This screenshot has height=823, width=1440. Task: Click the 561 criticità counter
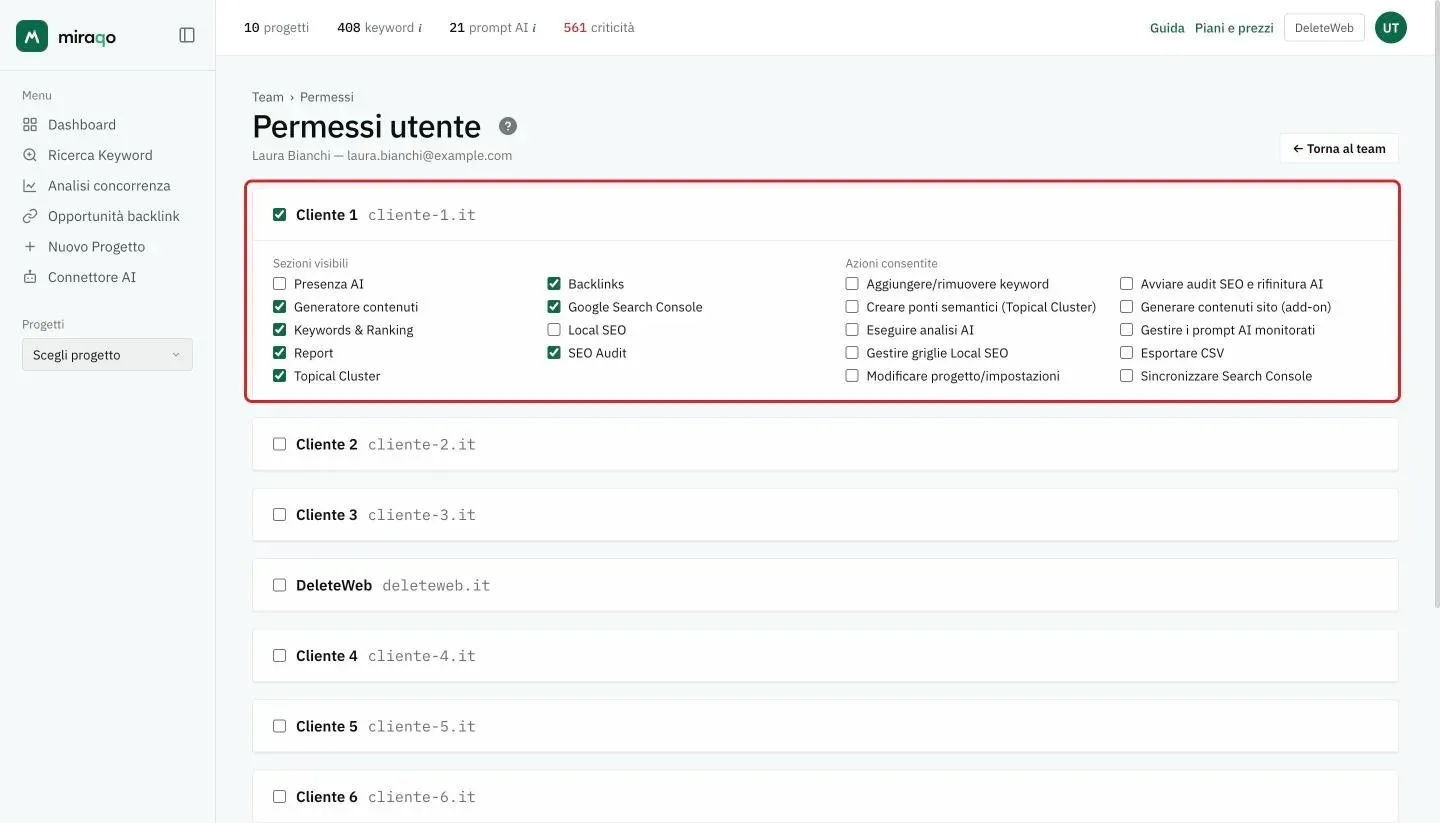point(599,28)
